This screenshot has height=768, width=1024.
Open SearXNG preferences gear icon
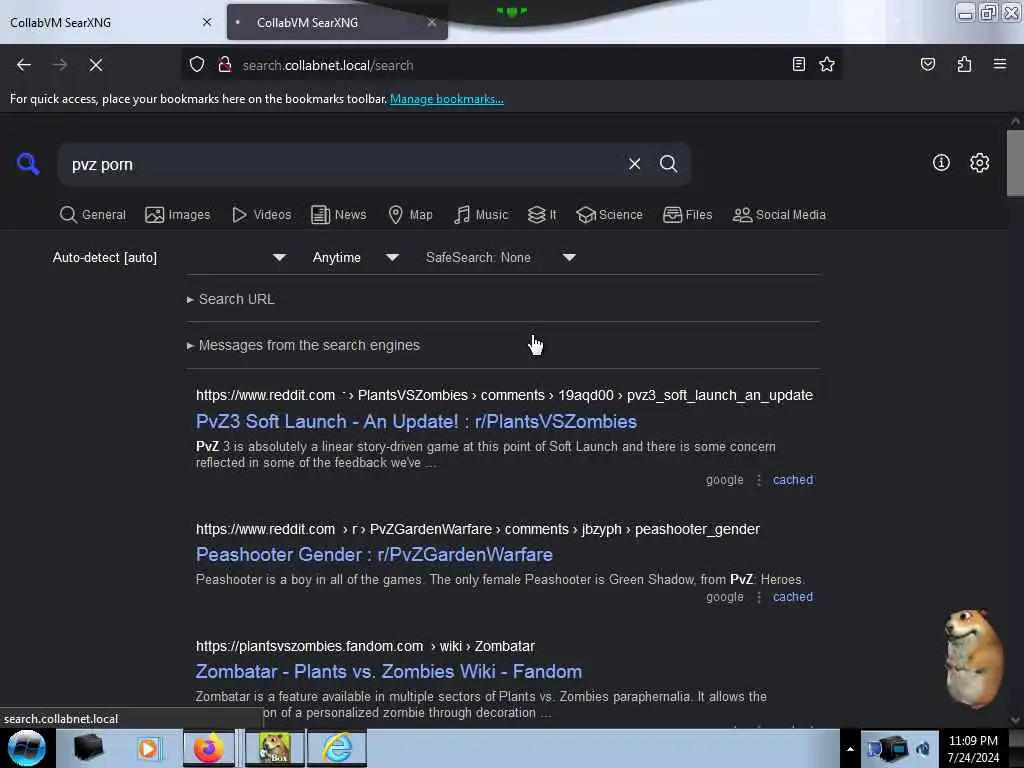point(979,163)
